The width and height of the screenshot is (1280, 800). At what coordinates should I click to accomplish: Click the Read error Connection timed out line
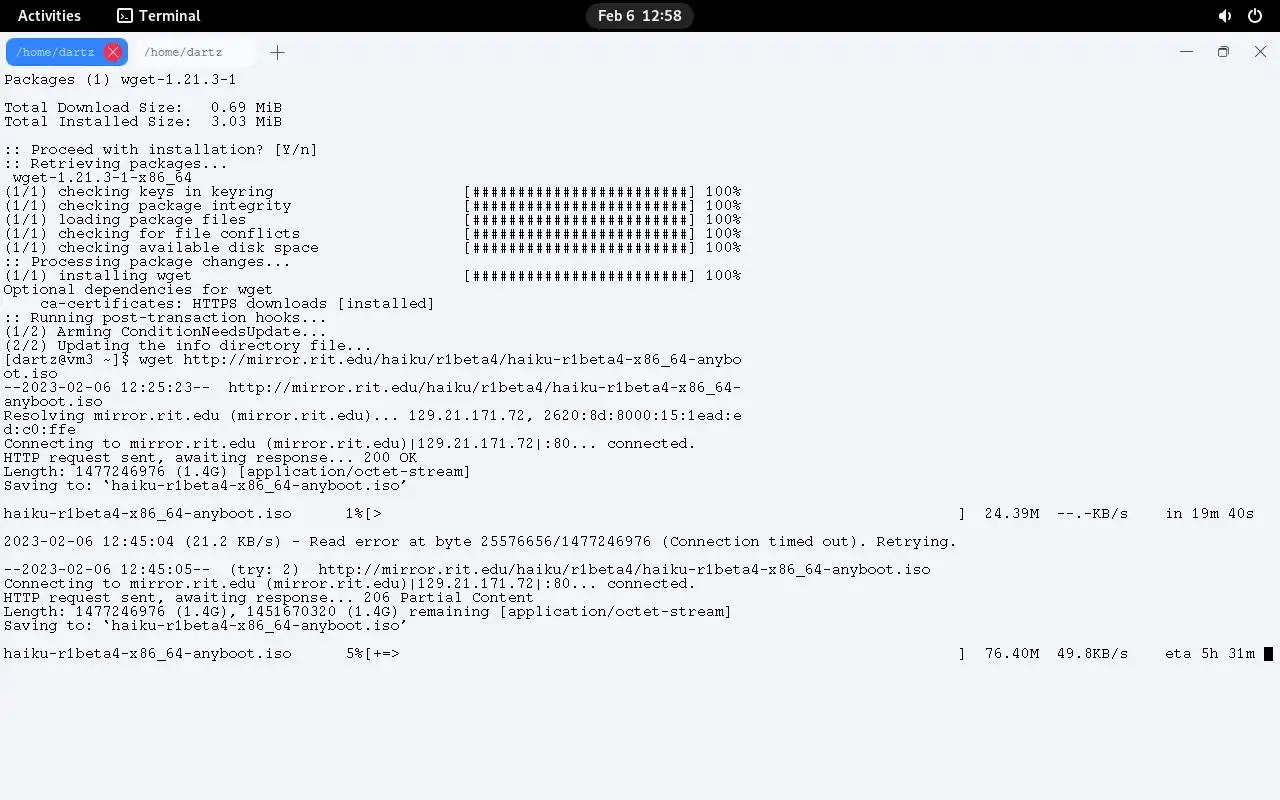480,542
